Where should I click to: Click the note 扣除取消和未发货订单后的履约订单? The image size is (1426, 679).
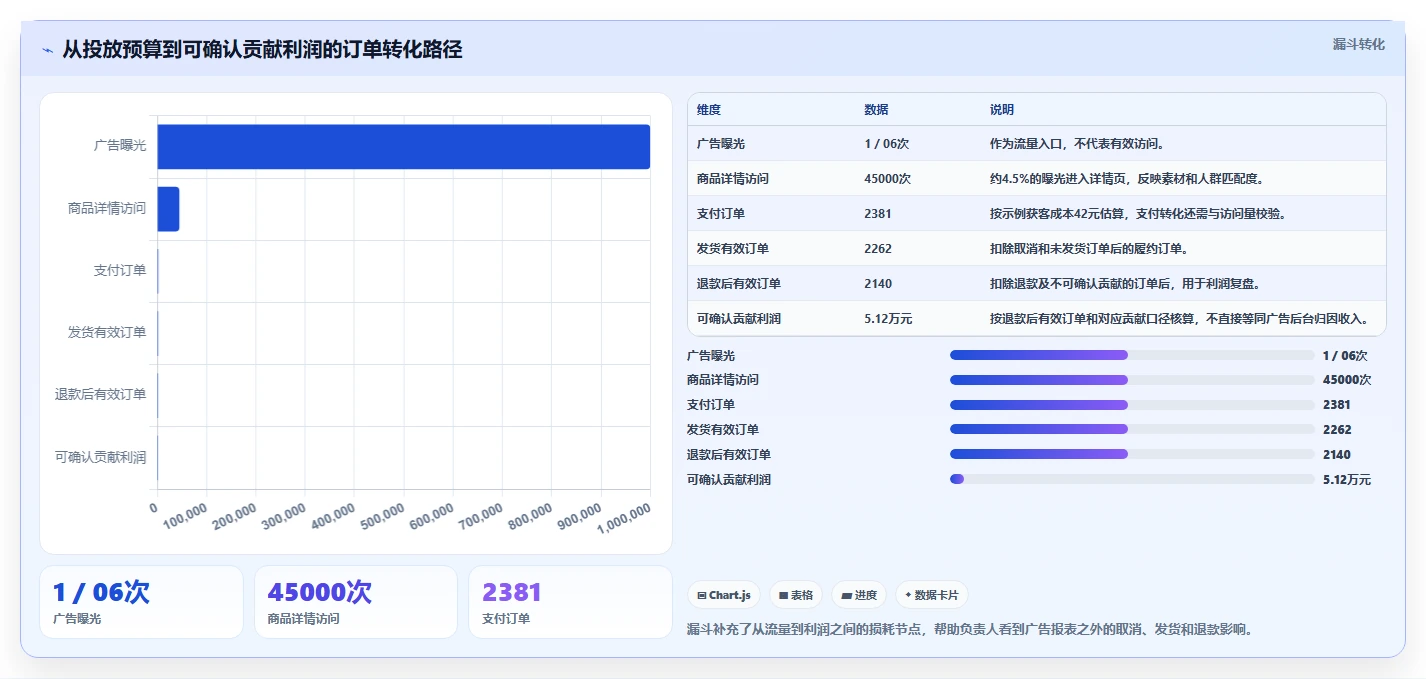click(1089, 248)
